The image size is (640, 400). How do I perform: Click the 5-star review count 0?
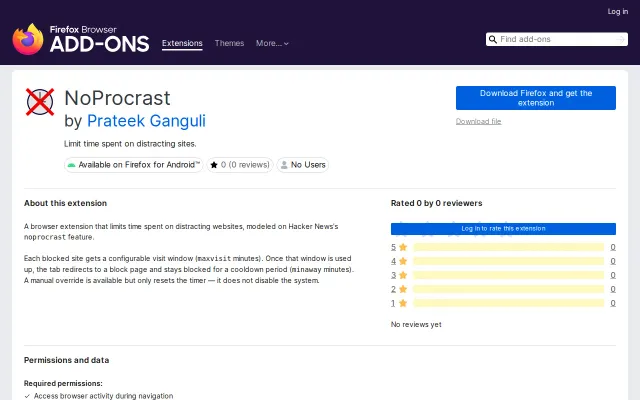[613, 247]
